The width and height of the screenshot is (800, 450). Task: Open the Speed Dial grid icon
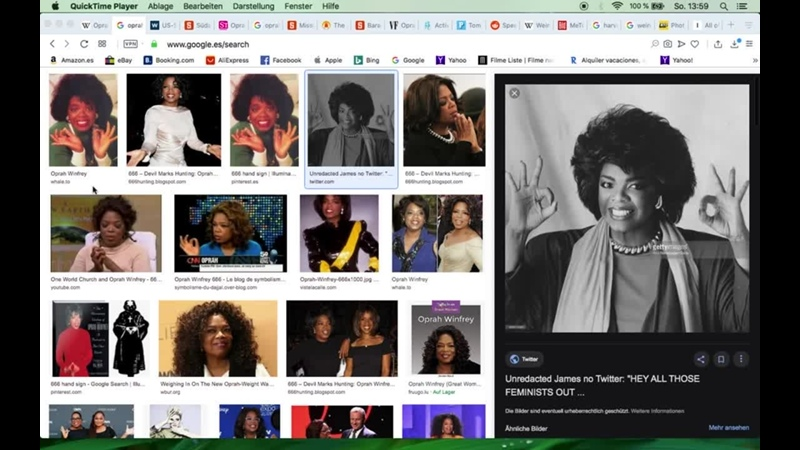(102, 44)
